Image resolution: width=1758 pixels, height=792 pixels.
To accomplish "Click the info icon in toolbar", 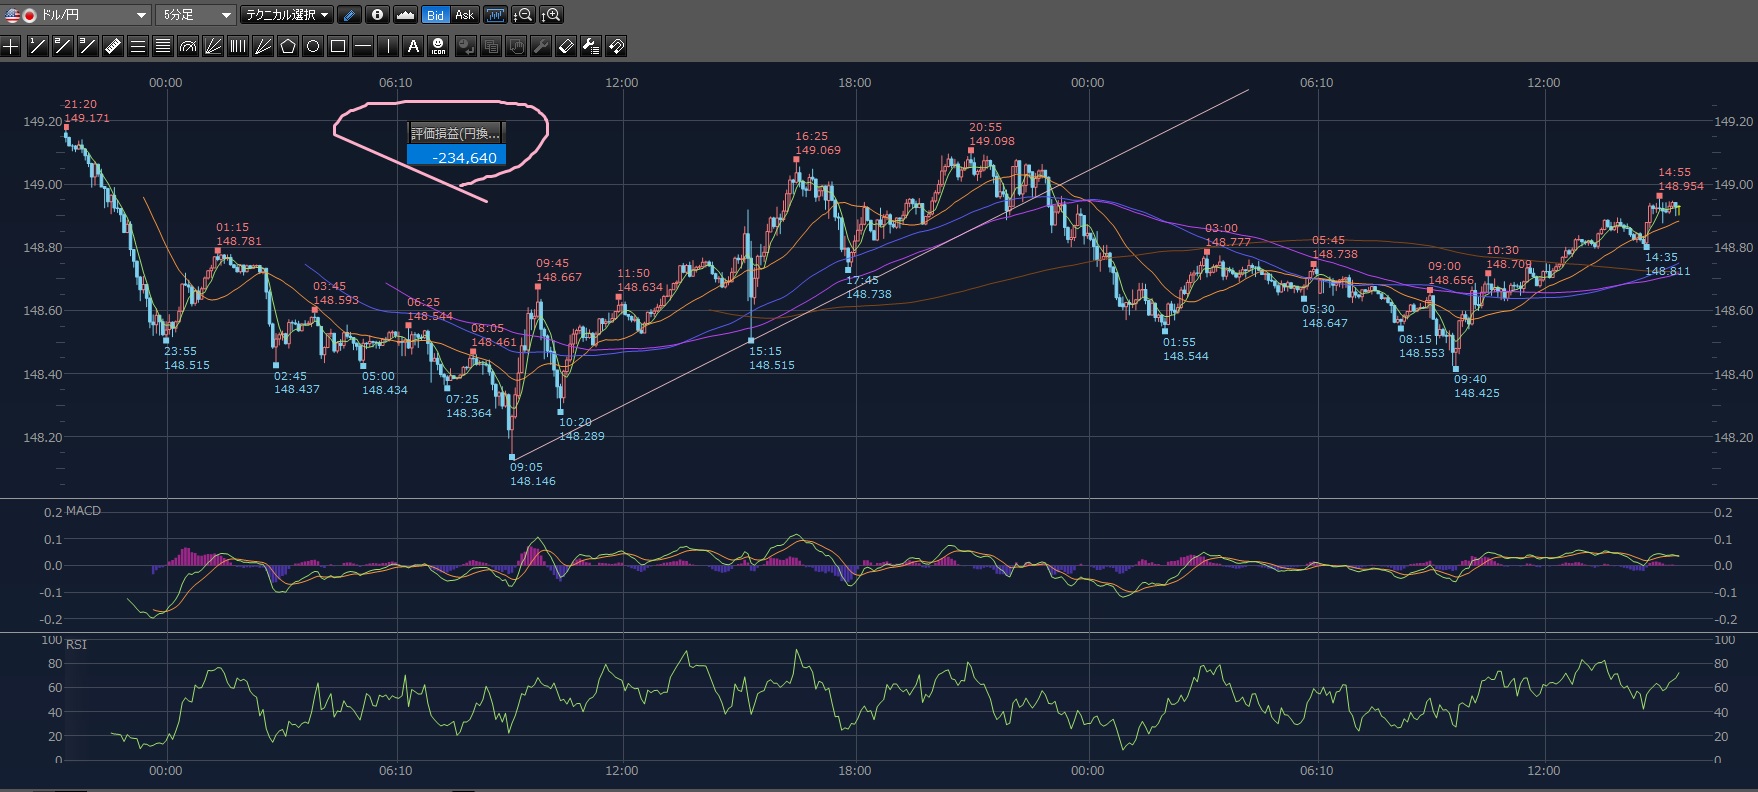I will click(377, 15).
